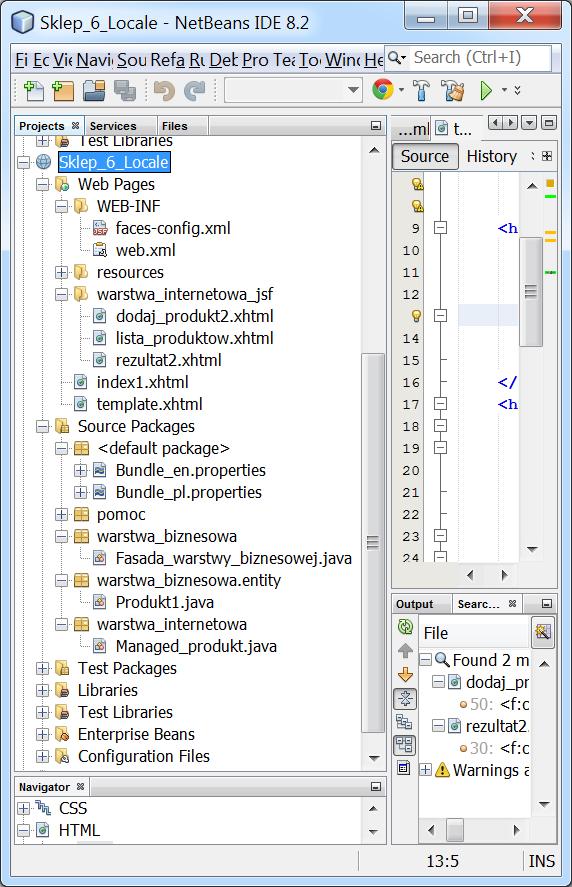This screenshot has width=572, height=887.
Task: Click the green Run Project icon
Action: coord(485,91)
